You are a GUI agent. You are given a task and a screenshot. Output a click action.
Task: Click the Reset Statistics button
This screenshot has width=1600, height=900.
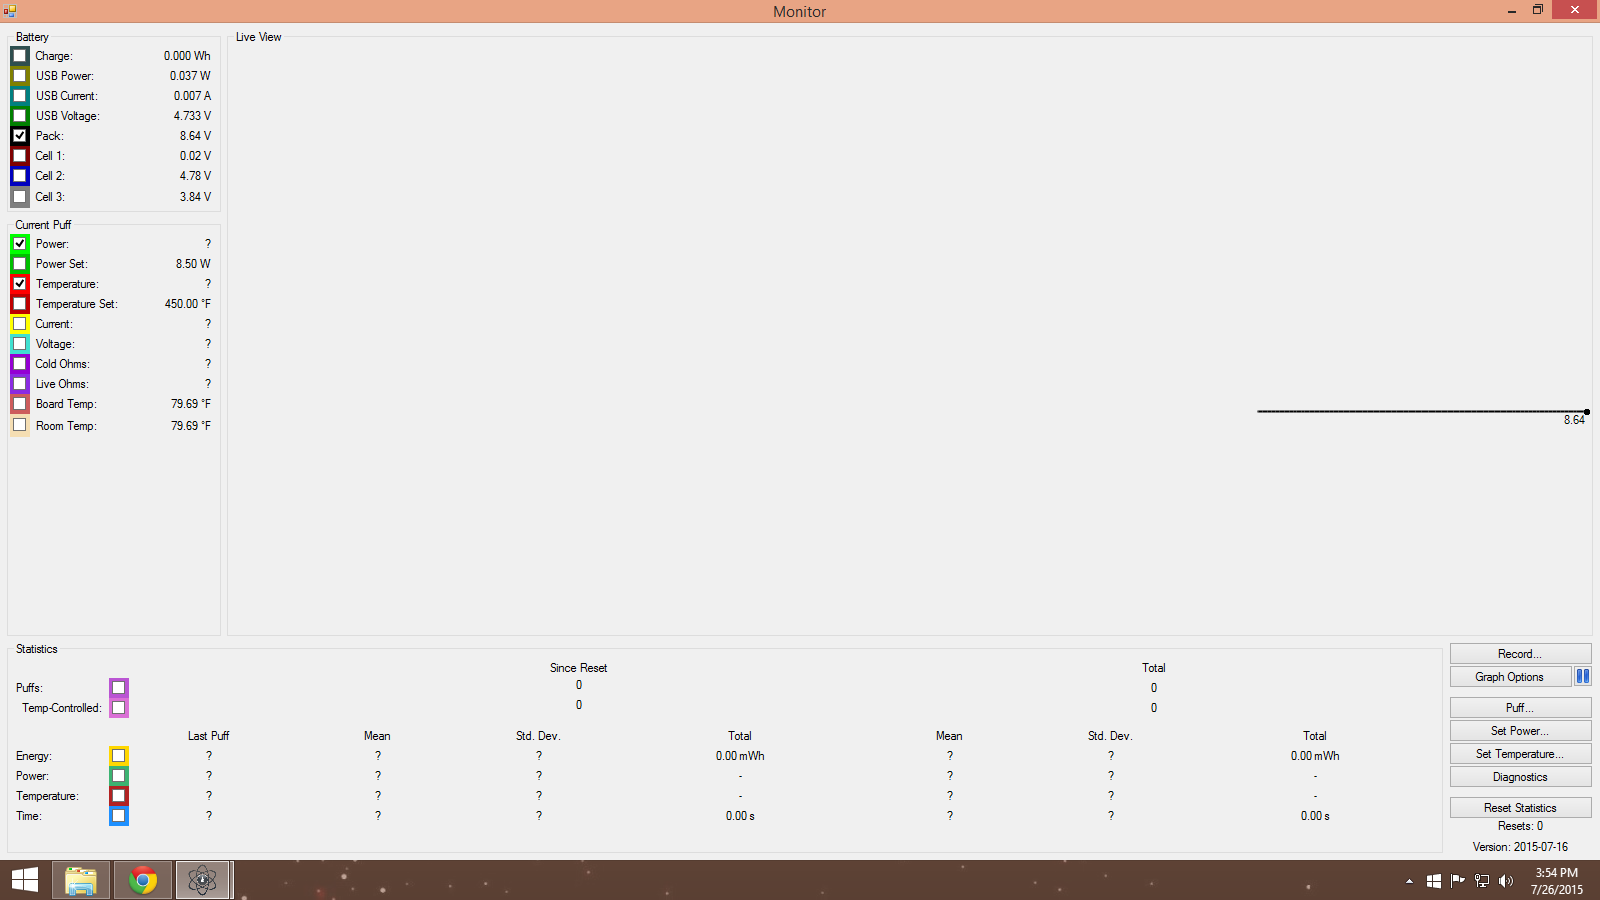1519,808
